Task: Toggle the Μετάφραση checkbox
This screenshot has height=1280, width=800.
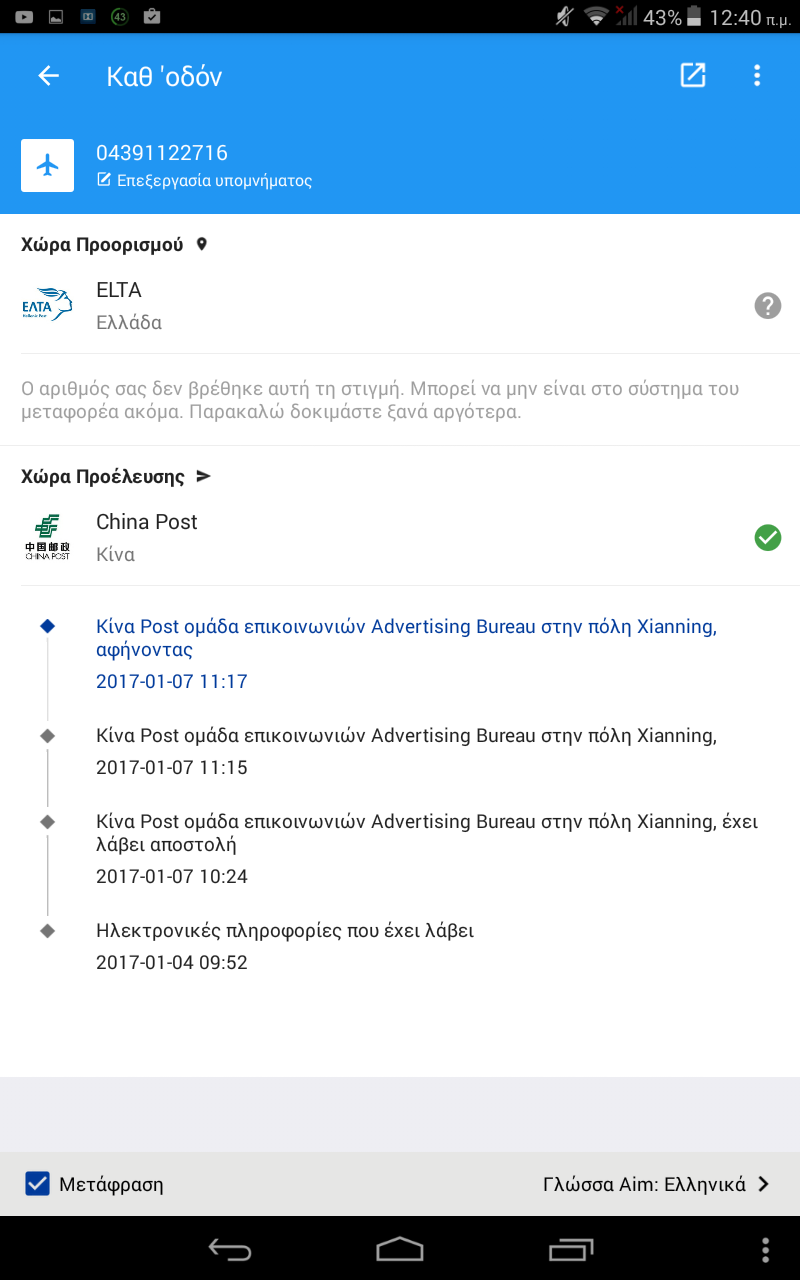Action: click(x=38, y=1184)
